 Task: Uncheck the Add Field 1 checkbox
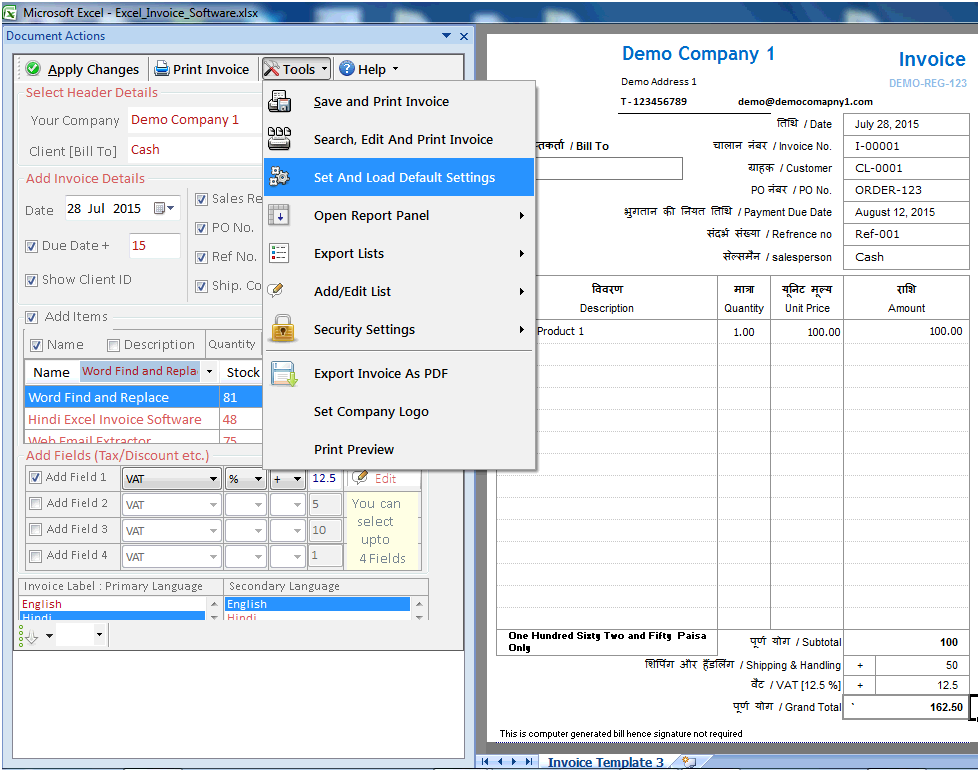(36, 478)
